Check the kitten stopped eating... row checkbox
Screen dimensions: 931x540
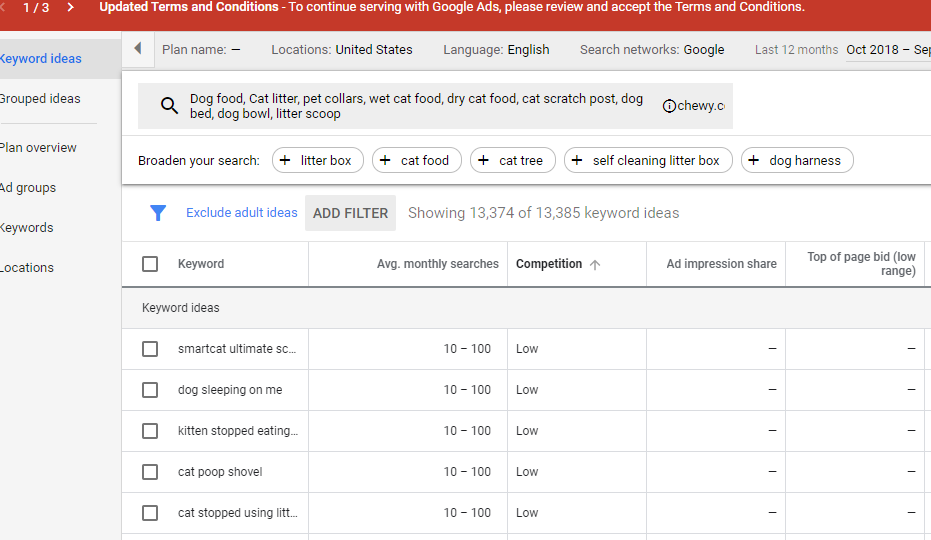(150, 431)
